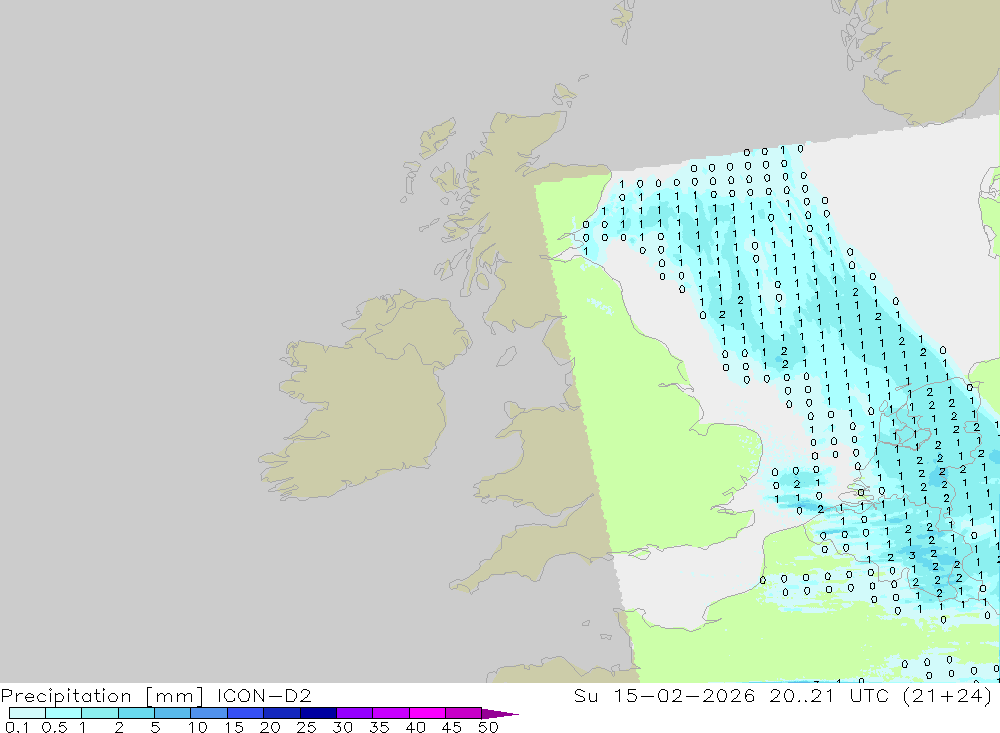Click the date '15-02-2026' in footer

[x=684, y=695]
